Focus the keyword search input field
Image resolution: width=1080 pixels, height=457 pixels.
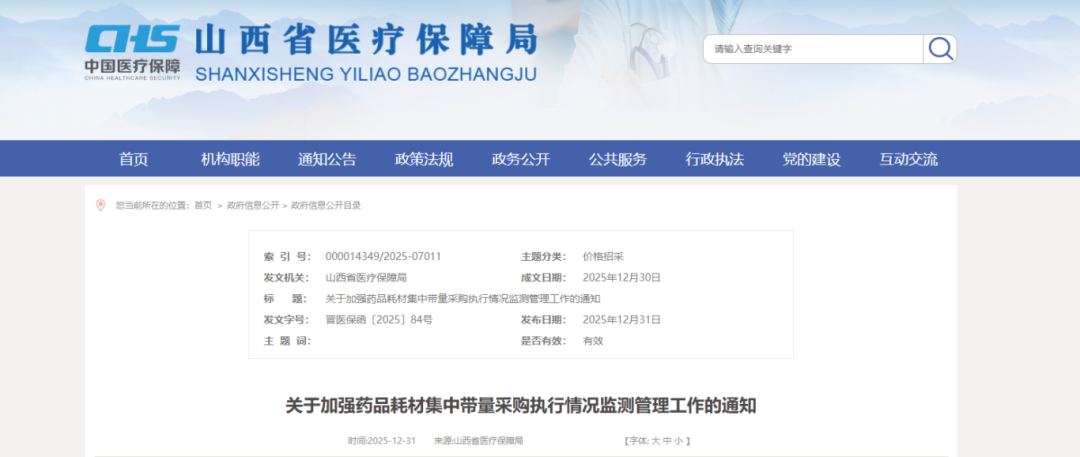click(x=813, y=49)
